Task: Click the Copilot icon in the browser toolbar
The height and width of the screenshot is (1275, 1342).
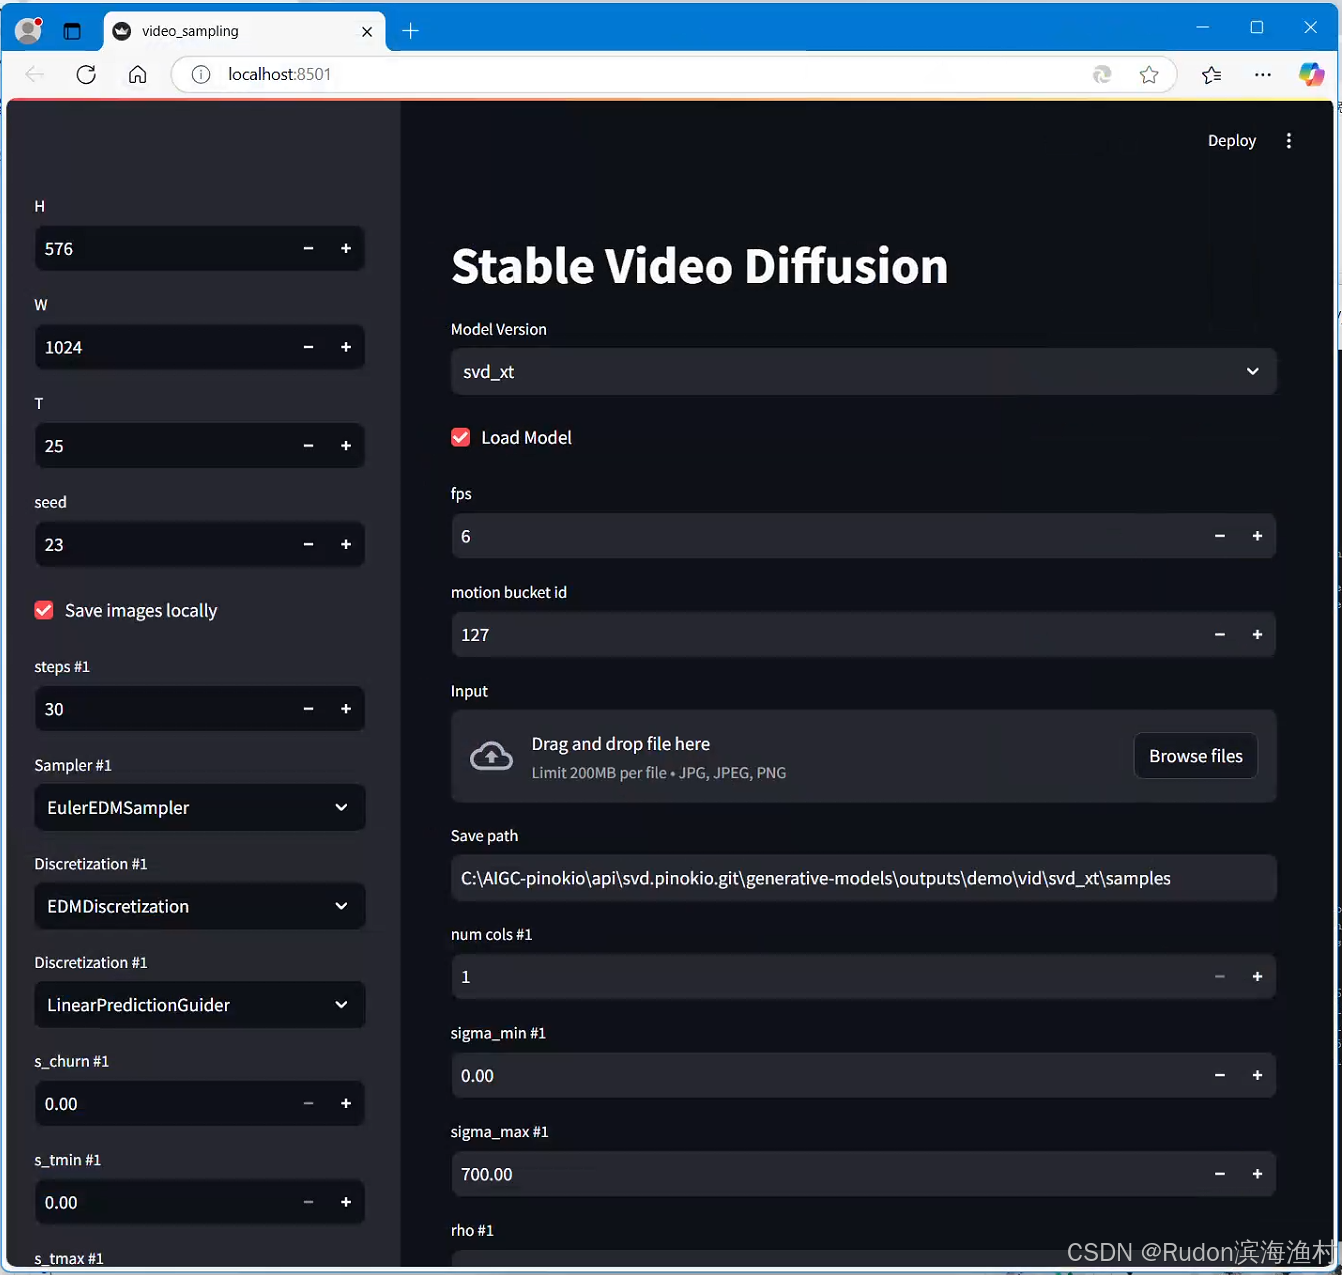Action: (1311, 74)
